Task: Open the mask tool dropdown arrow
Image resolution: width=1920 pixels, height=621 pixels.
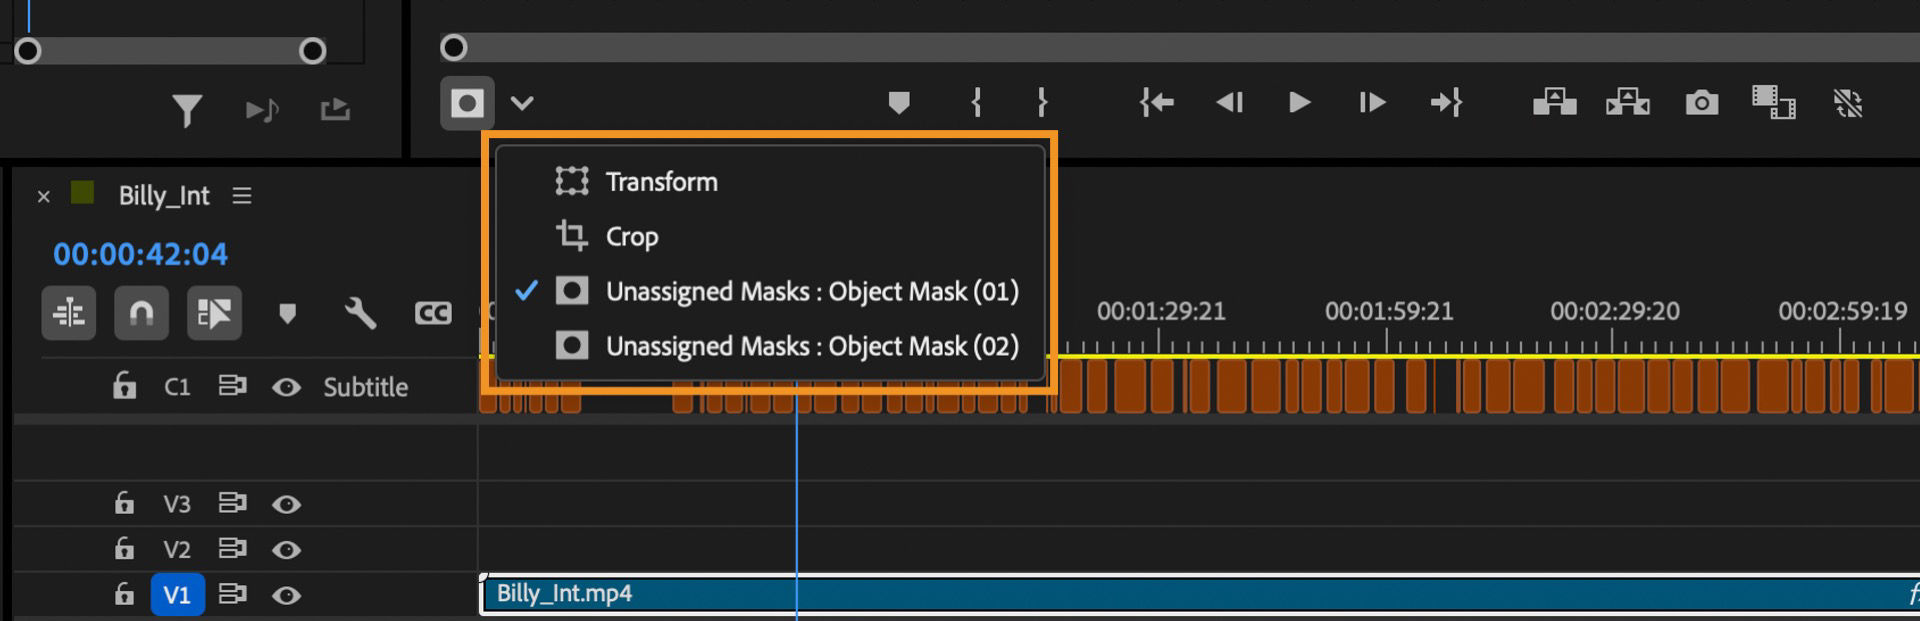Action: [522, 103]
